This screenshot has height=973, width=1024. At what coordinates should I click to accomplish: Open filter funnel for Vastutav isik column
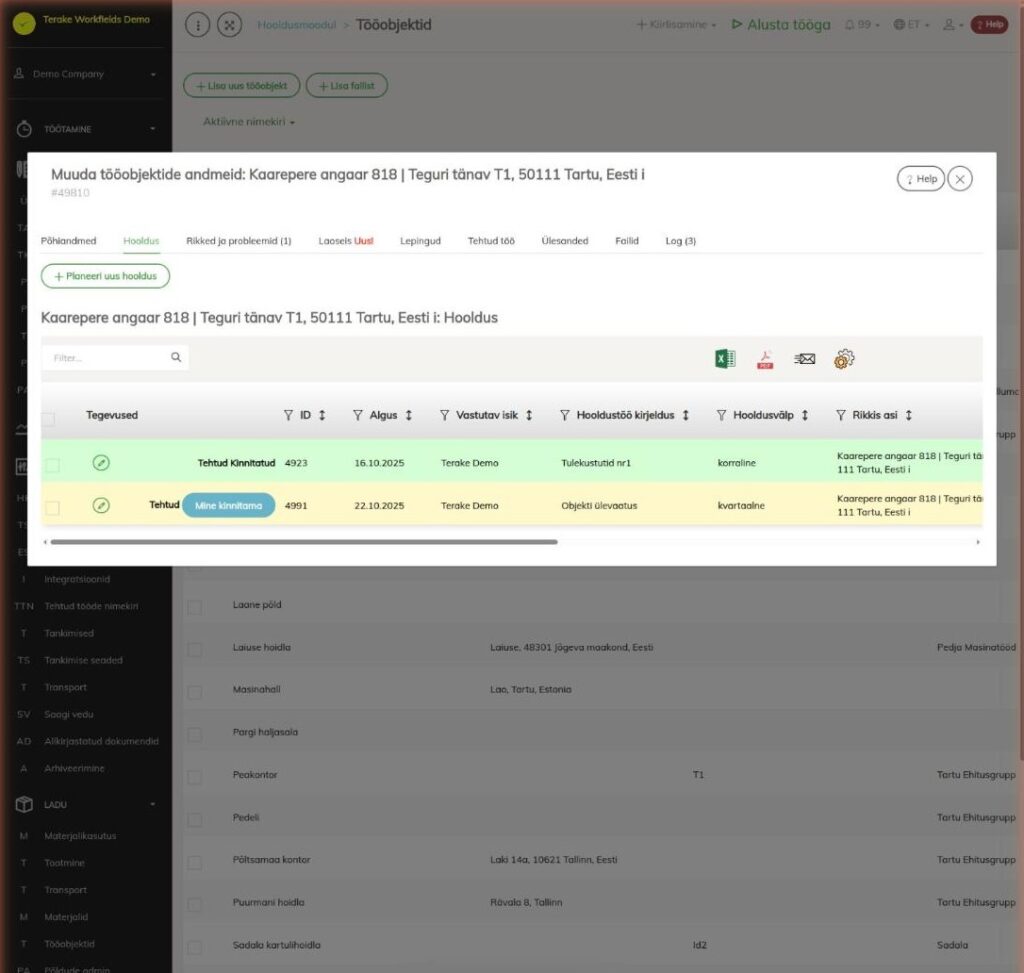point(444,415)
